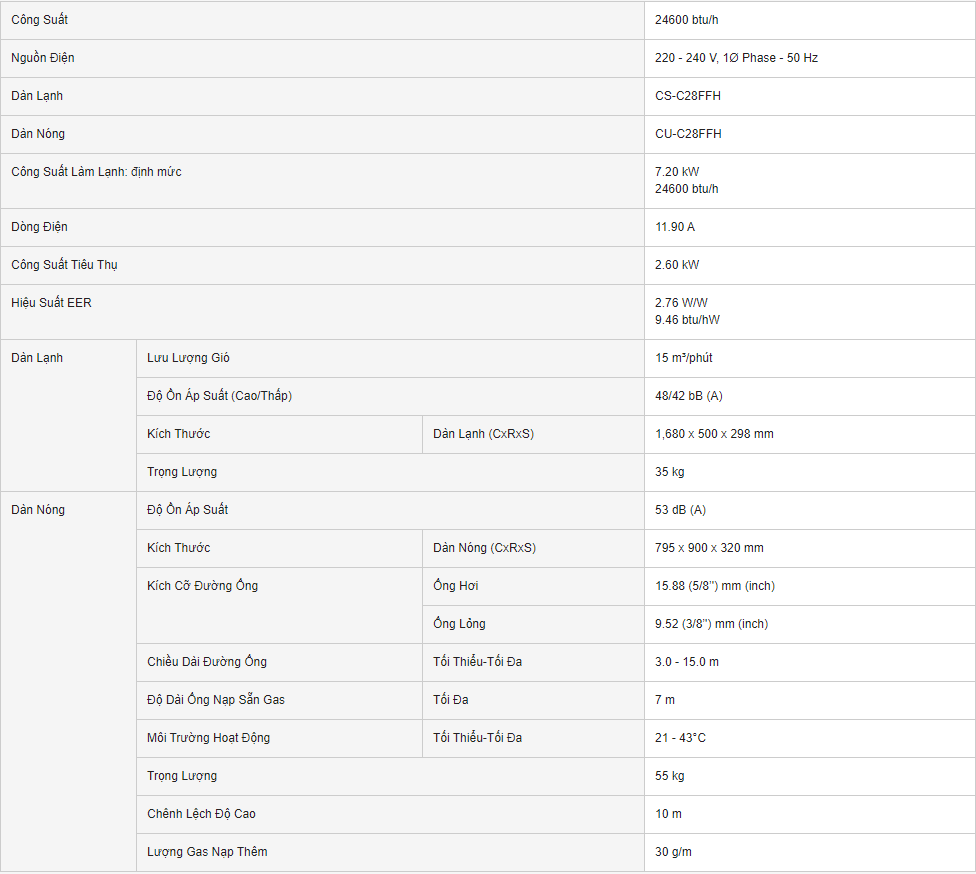Select the "11.90 A" current value
Image resolution: width=976 pixels, height=874 pixels.
(x=675, y=227)
